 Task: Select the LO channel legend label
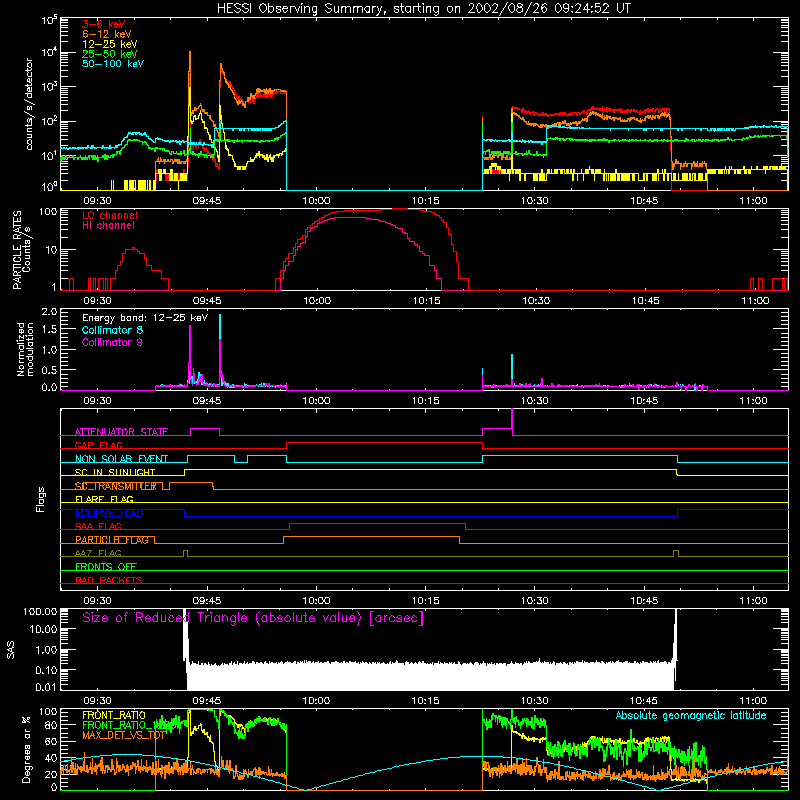point(110,215)
